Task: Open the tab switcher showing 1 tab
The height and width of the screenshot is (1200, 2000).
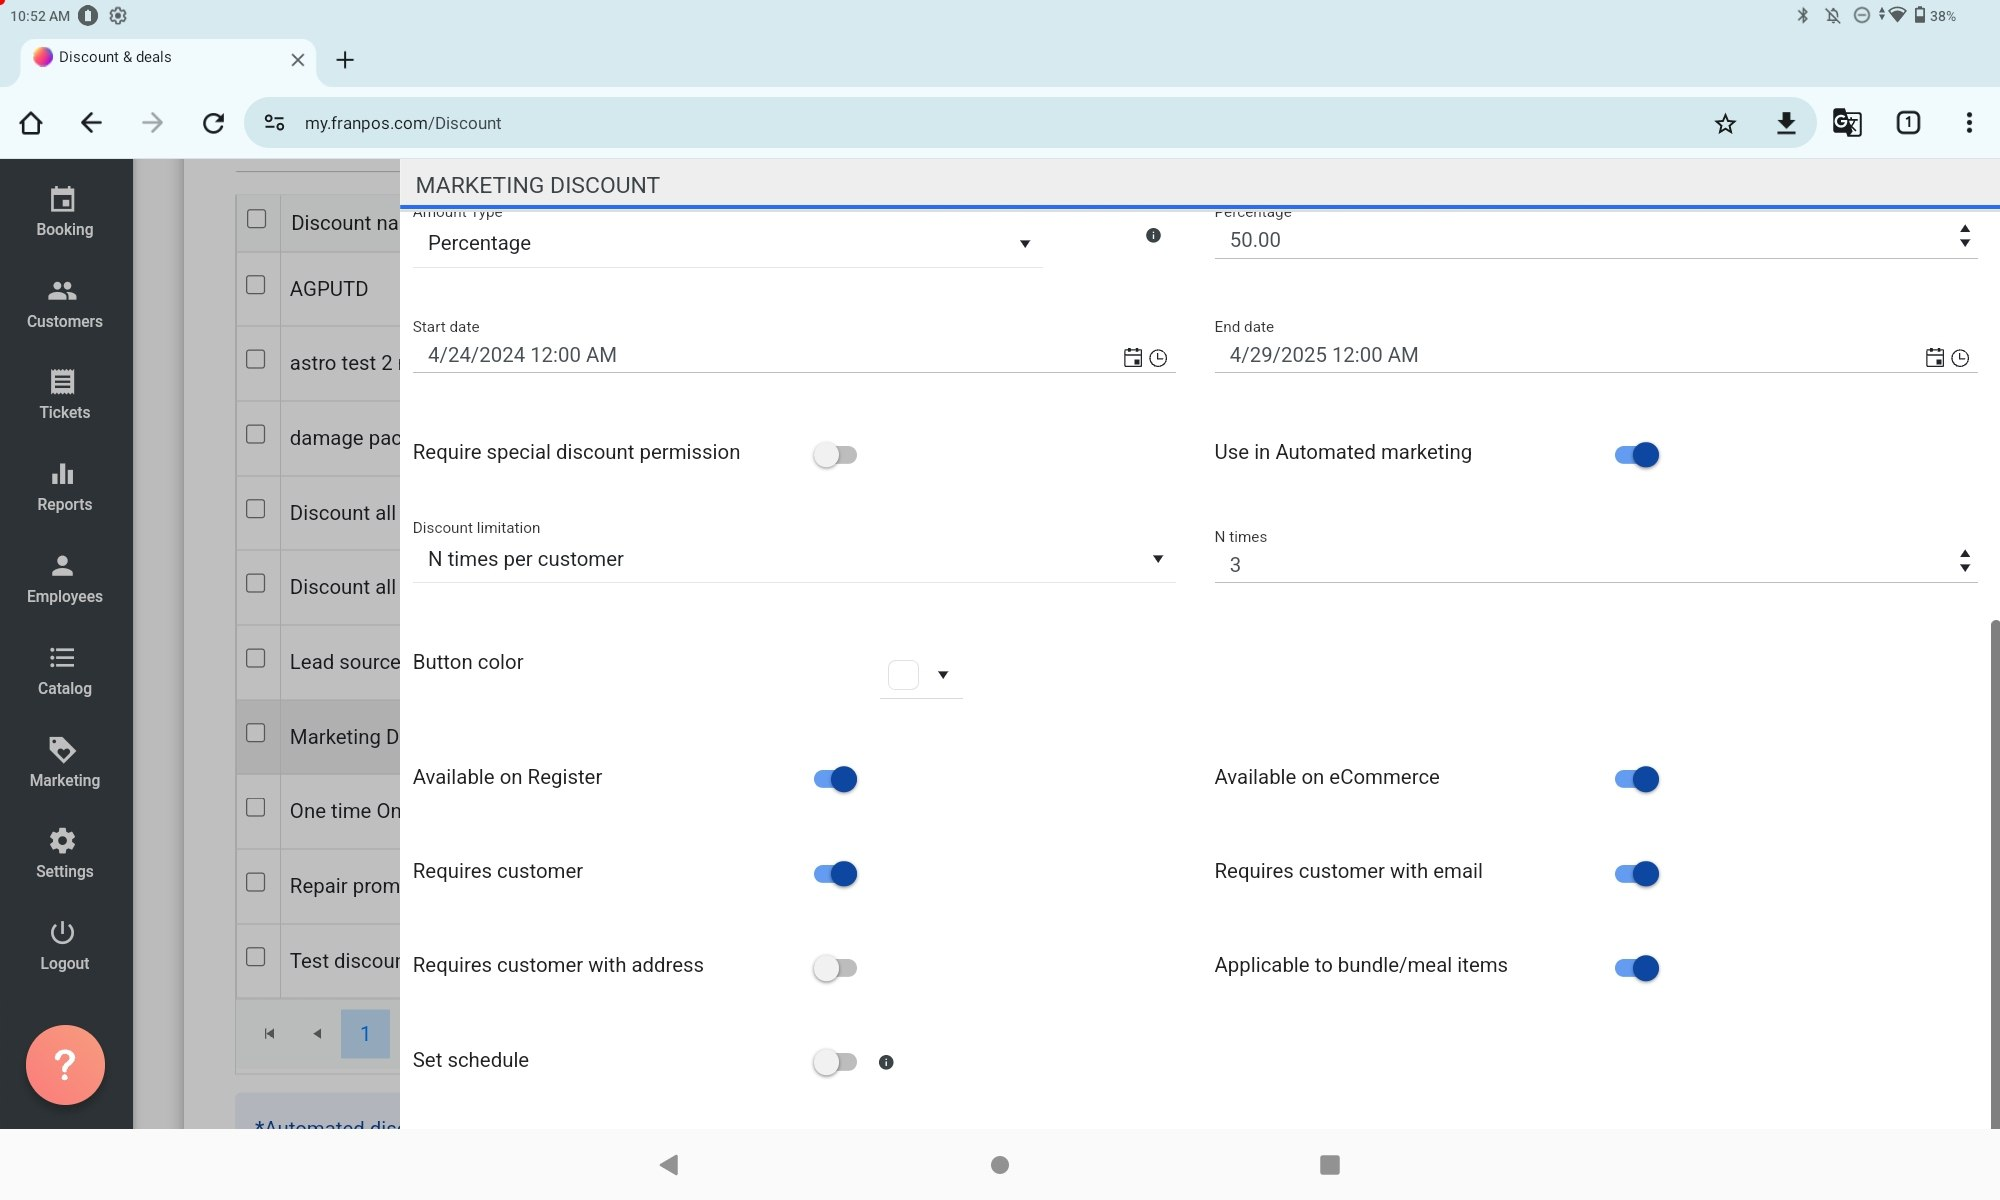Action: [x=1908, y=123]
